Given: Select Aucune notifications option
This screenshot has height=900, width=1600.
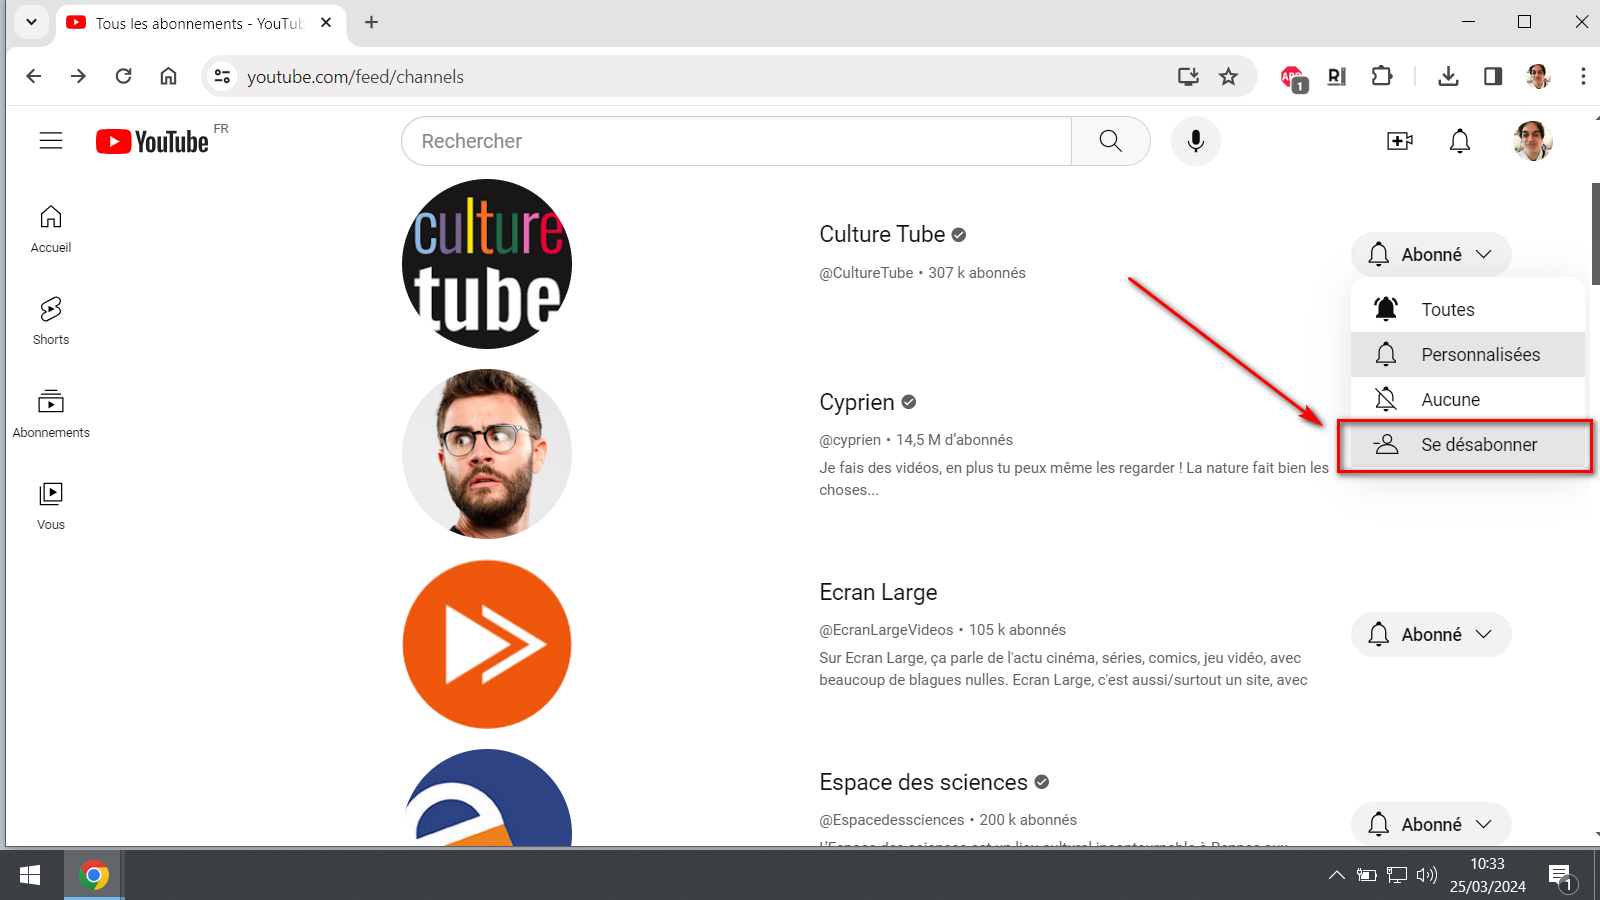Looking at the screenshot, I should 1468,399.
